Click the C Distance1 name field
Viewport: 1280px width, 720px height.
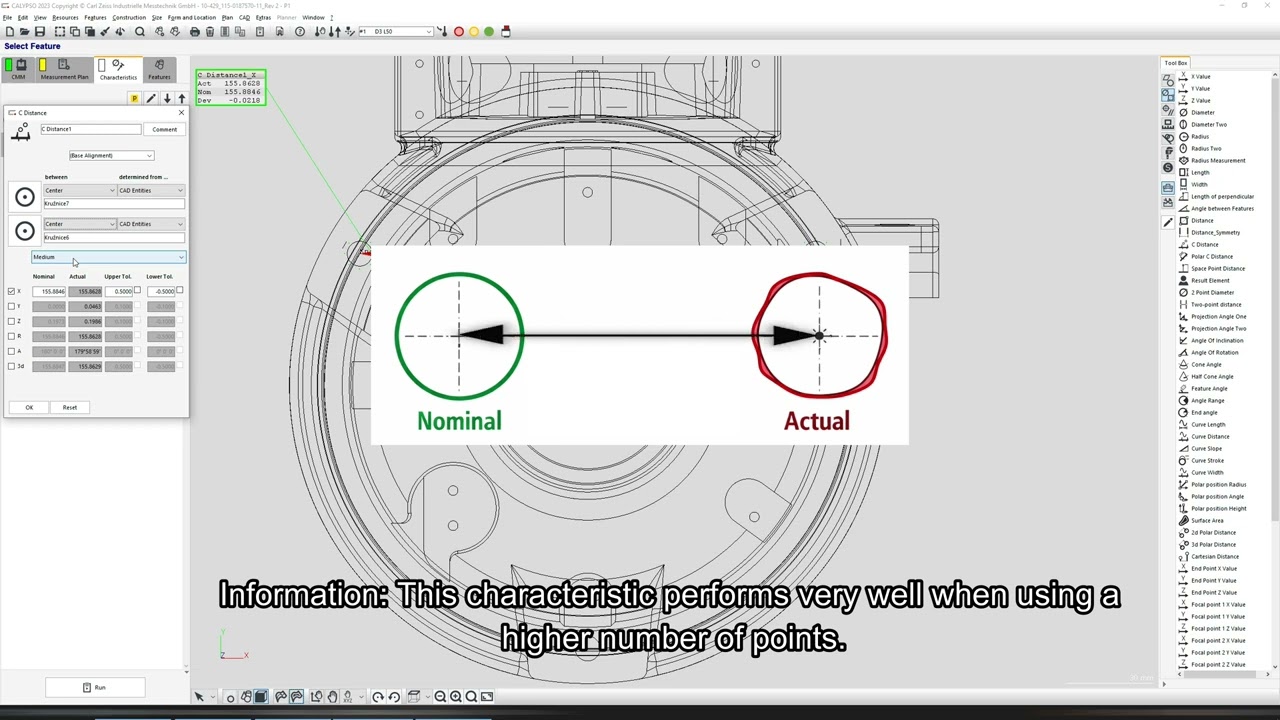[x=91, y=129]
